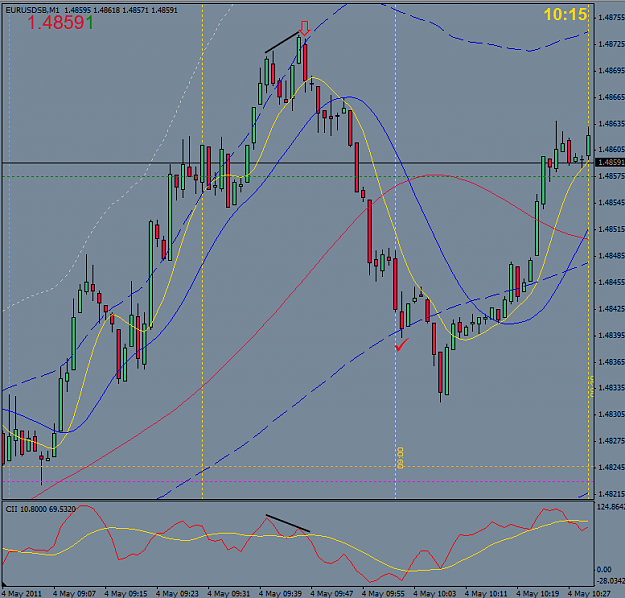This screenshot has height=598, width=625.
Task: Click the 1.48725 price scale label
Action: point(611,44)
